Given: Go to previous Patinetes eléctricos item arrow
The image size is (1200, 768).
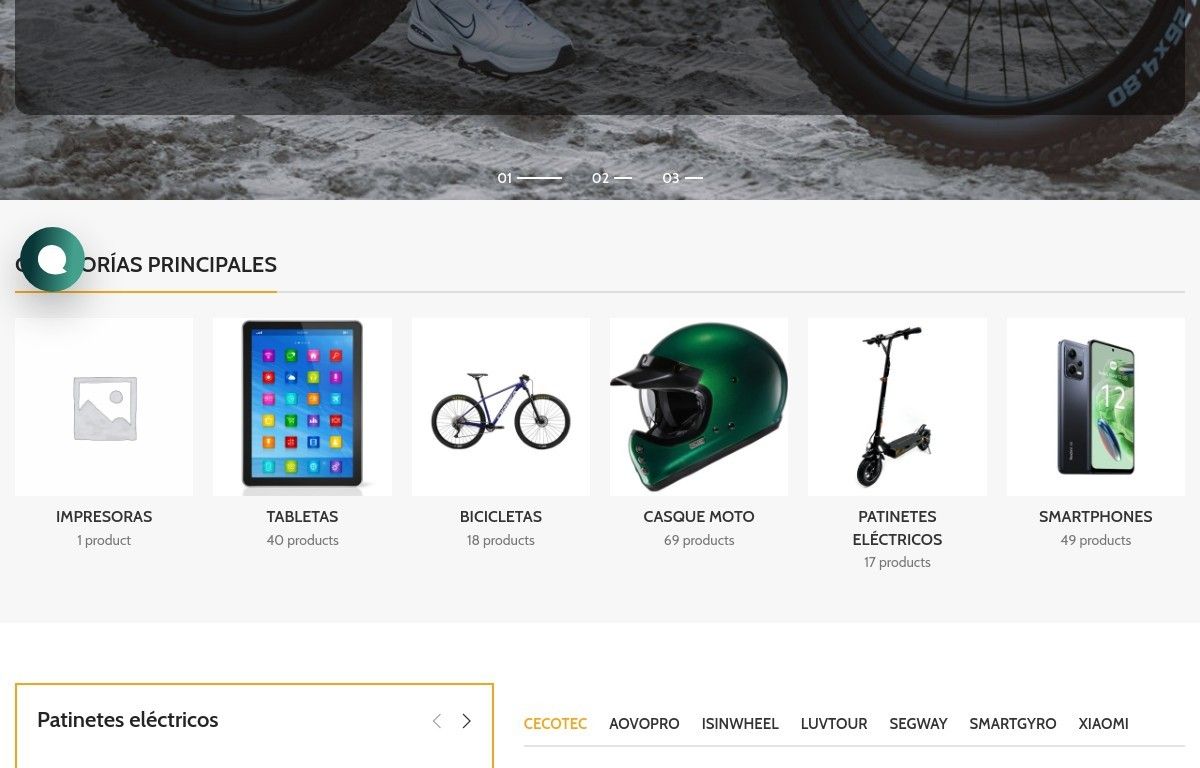Looking at the screenshot, I should tap(437, 721).
